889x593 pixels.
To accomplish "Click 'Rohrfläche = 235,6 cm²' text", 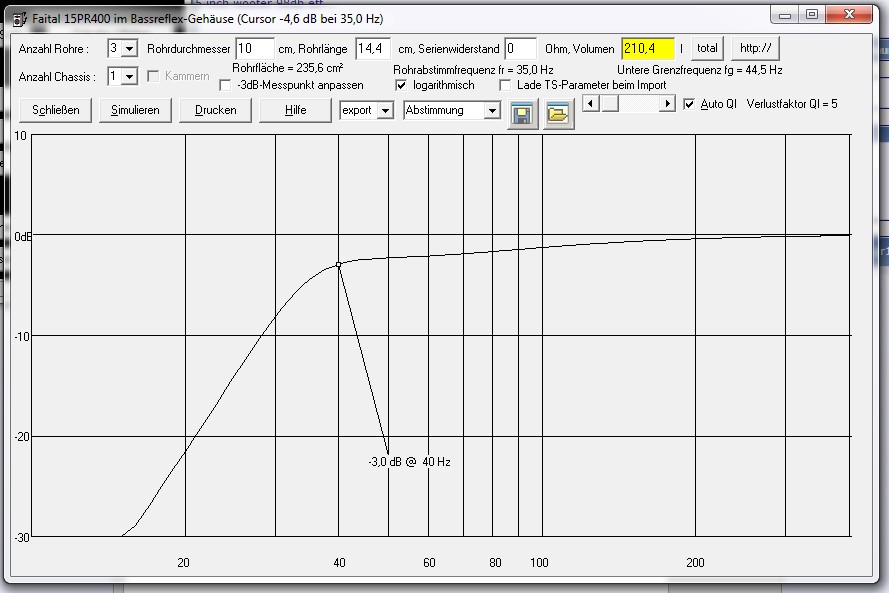I will [x=287, y=68].
